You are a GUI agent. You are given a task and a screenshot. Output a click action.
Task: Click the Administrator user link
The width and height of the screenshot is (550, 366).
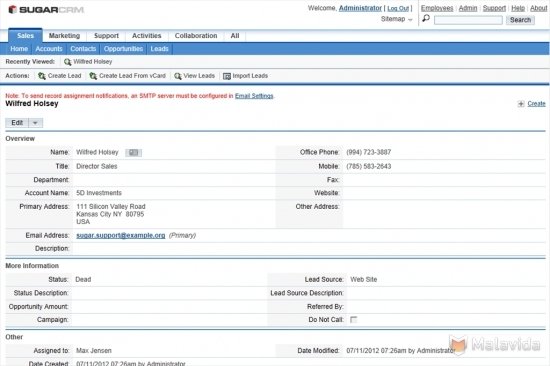point(360,8)
